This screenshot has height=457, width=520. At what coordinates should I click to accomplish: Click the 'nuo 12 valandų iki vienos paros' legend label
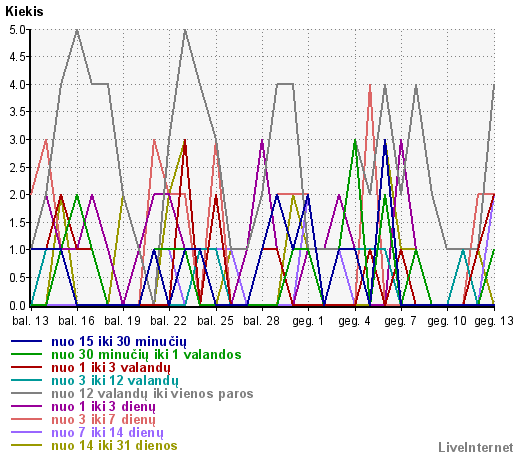coord(152,394)
